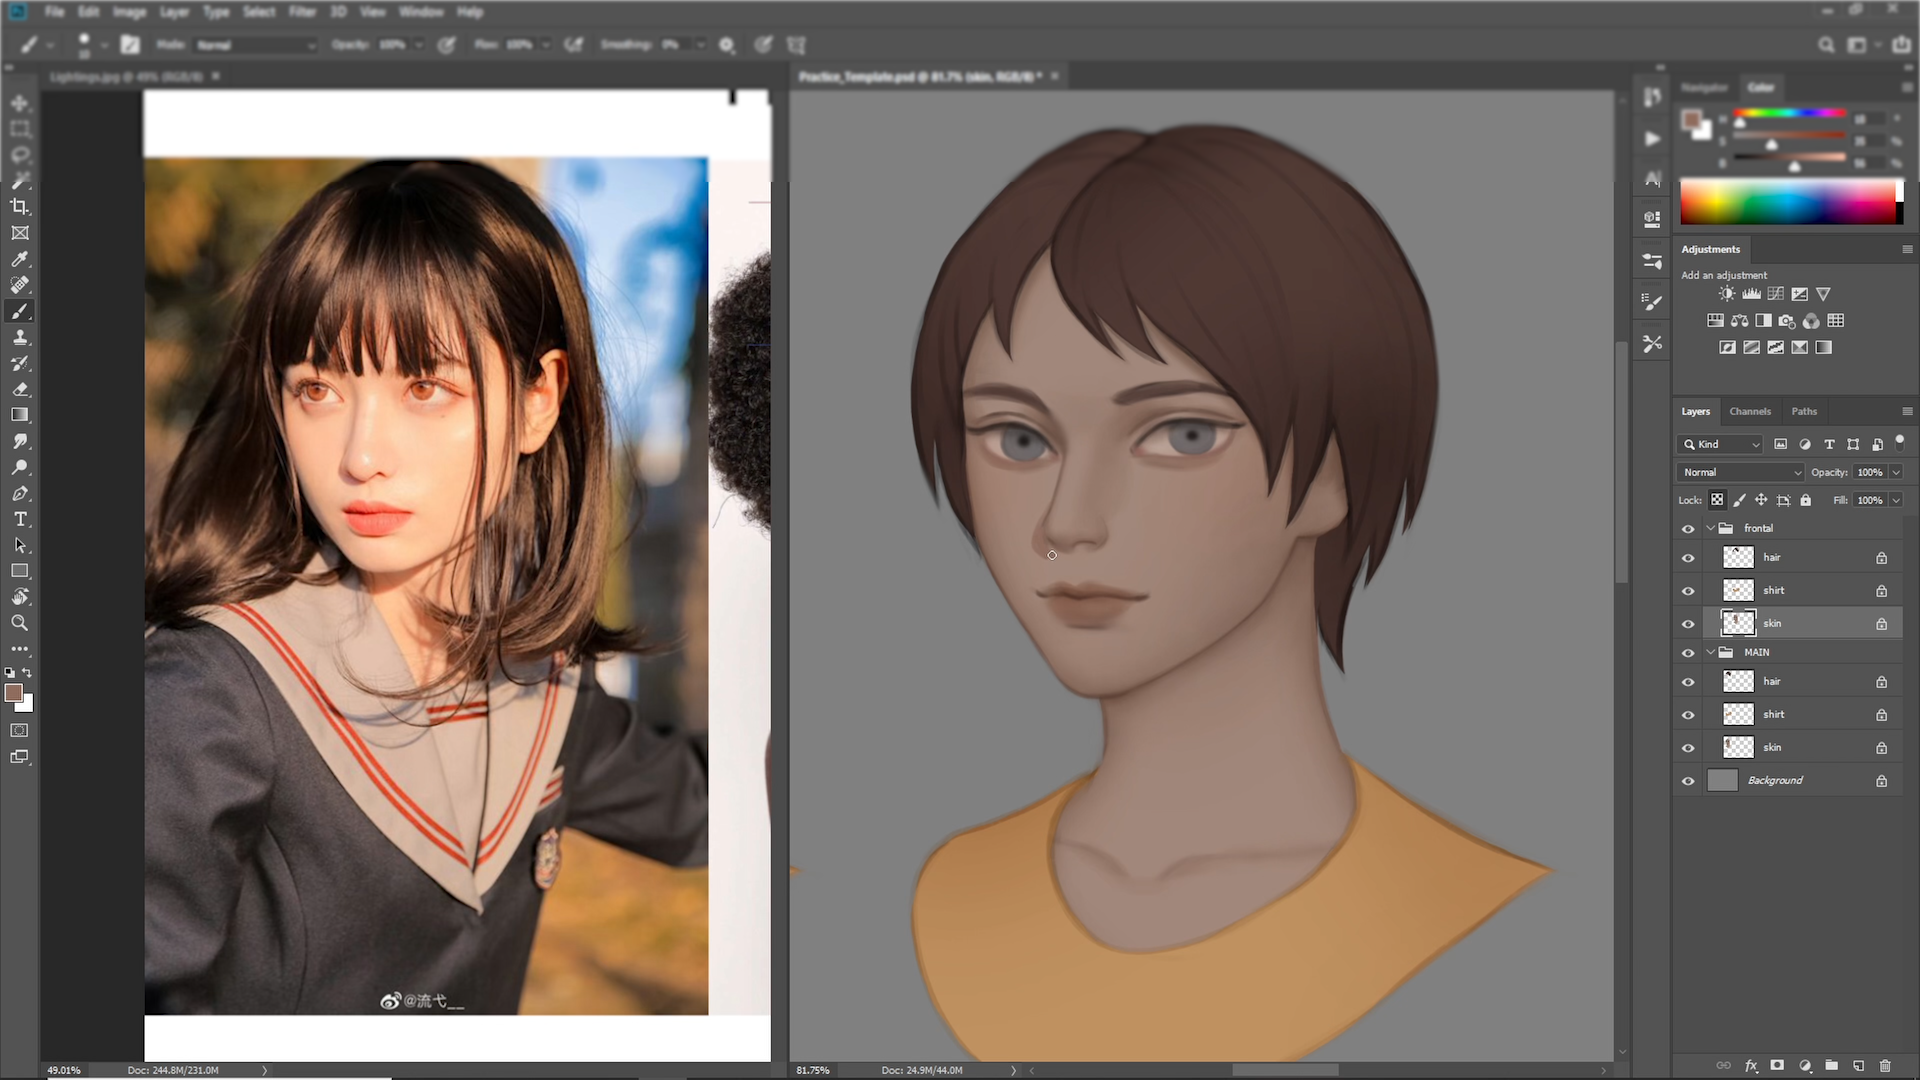Click the foreground color swatch in toolbar
Viewport: 1920px width, 1080px height.
[13, 692]
